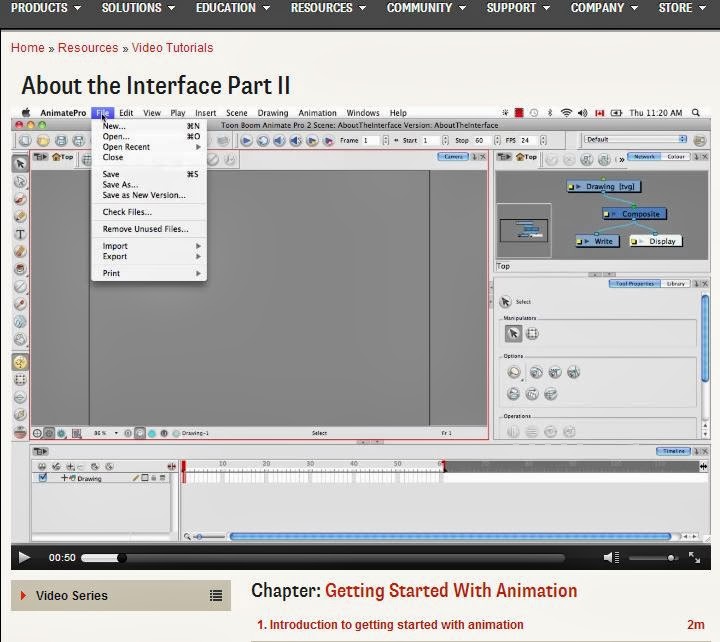Click the Play button in the AnimatePro playback toolbar

[x=246, y=141]
